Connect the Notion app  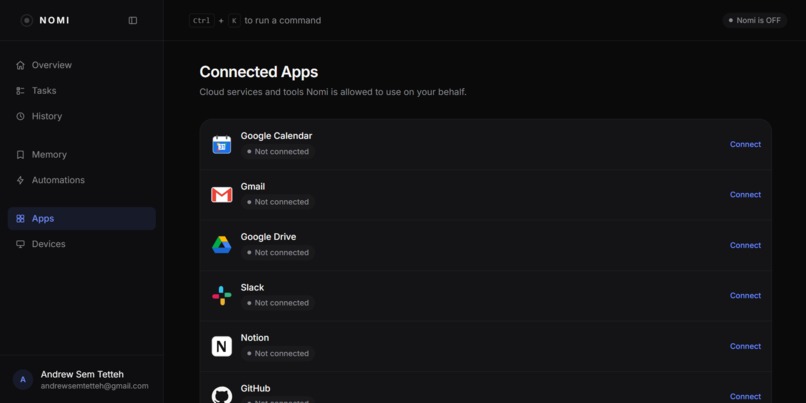coord(745,346)
